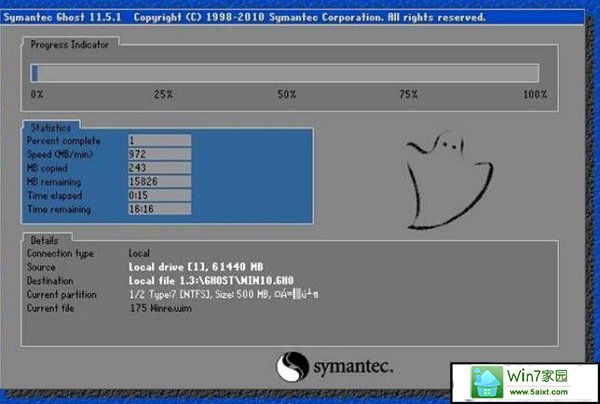
Task: Click the Speed (MB/min) label
Action: tap(60, 155)
